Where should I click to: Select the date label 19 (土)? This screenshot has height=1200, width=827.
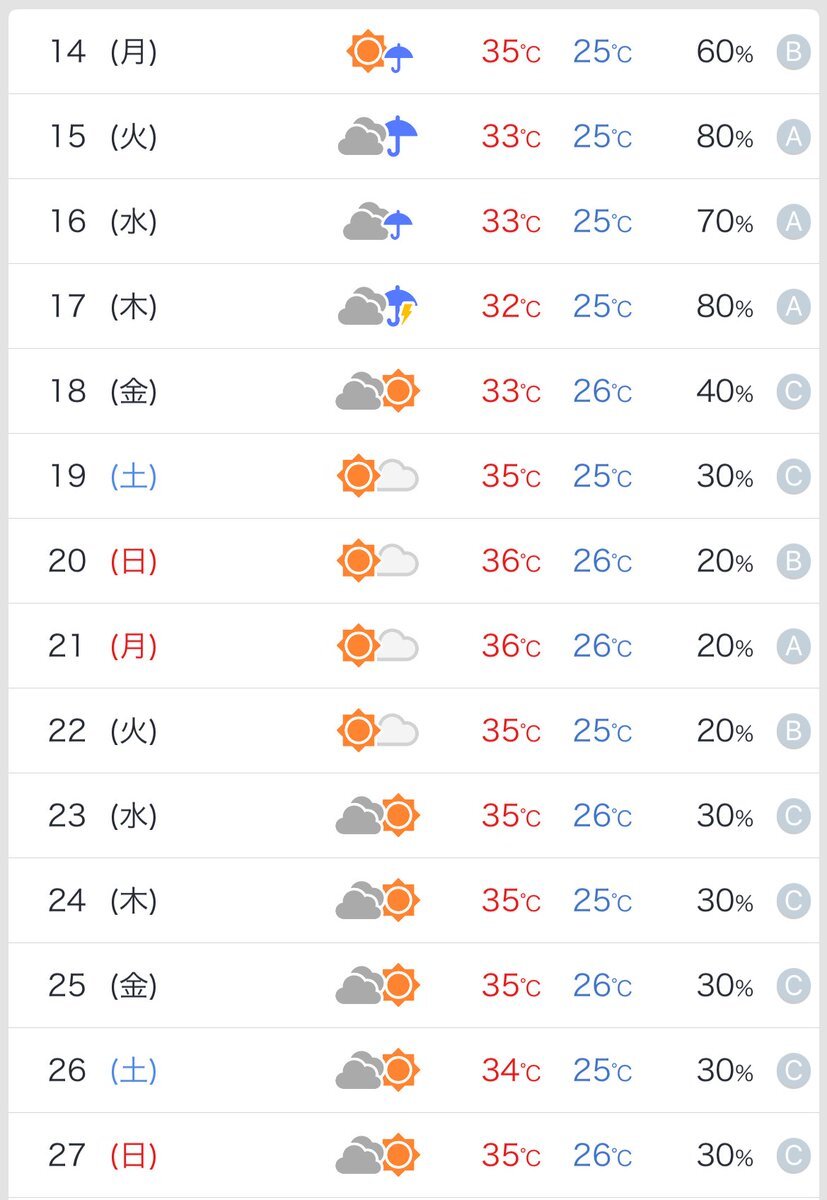click(103, 476)
